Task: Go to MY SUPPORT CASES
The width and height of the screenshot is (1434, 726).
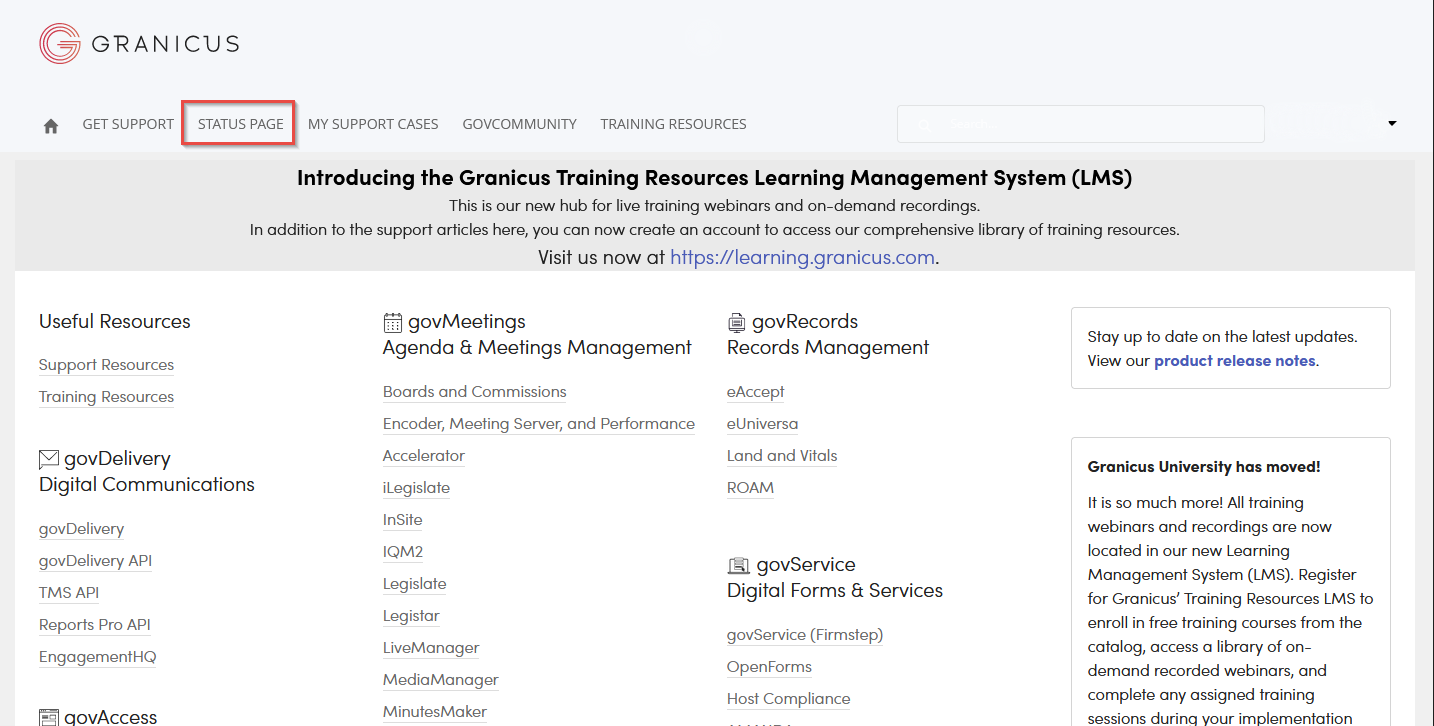Action: coord(373,123)
